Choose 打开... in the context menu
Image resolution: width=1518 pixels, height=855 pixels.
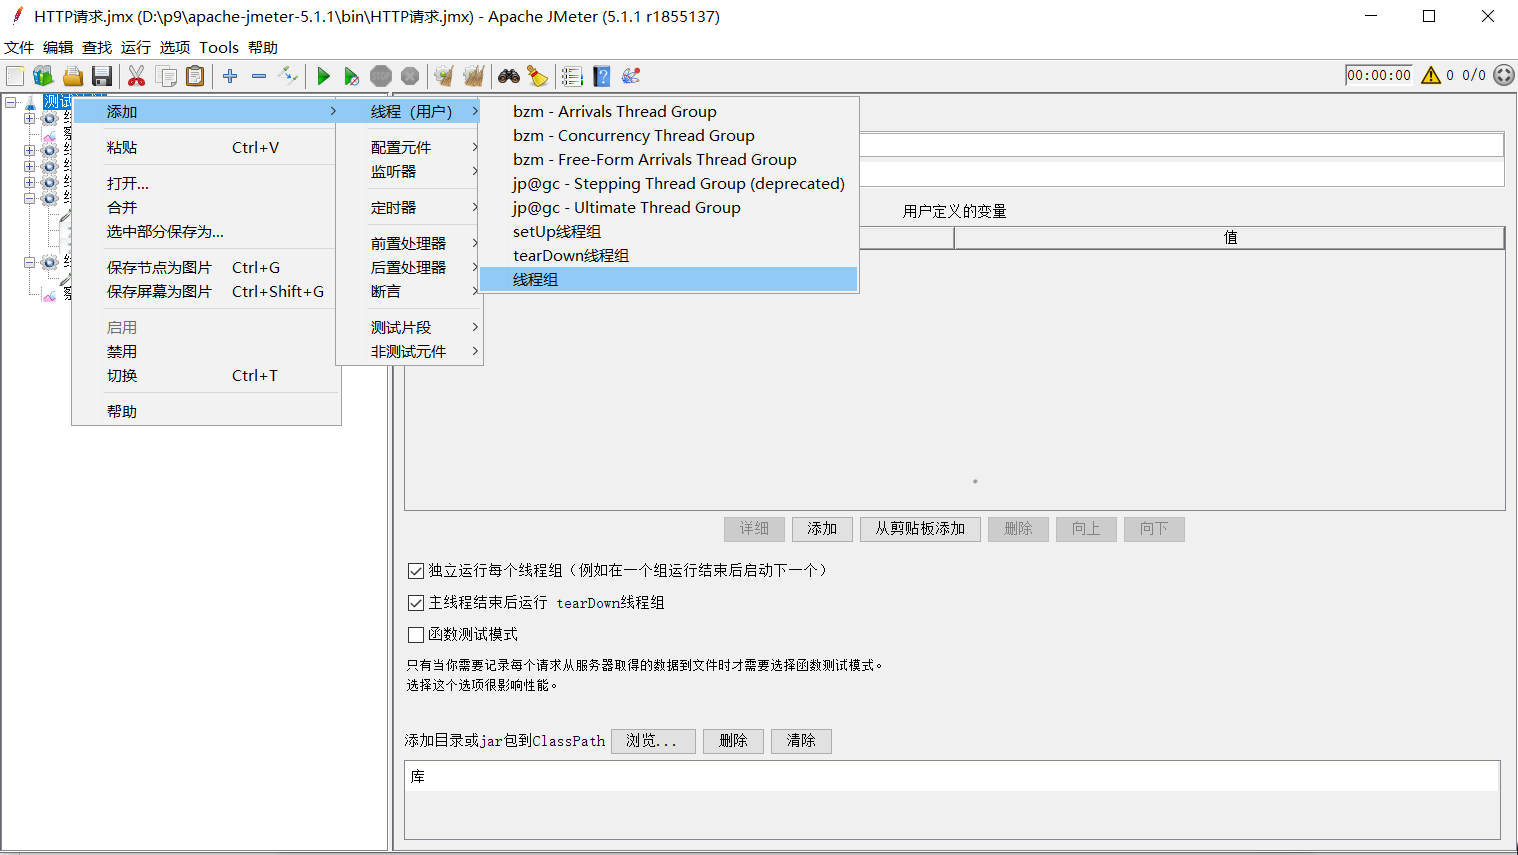point(206,183)
